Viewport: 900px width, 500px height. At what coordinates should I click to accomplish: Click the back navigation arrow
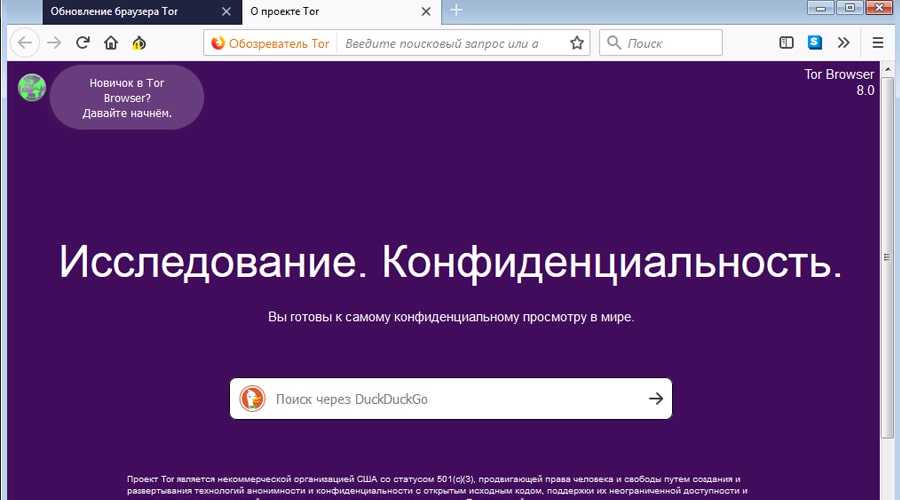25,43
